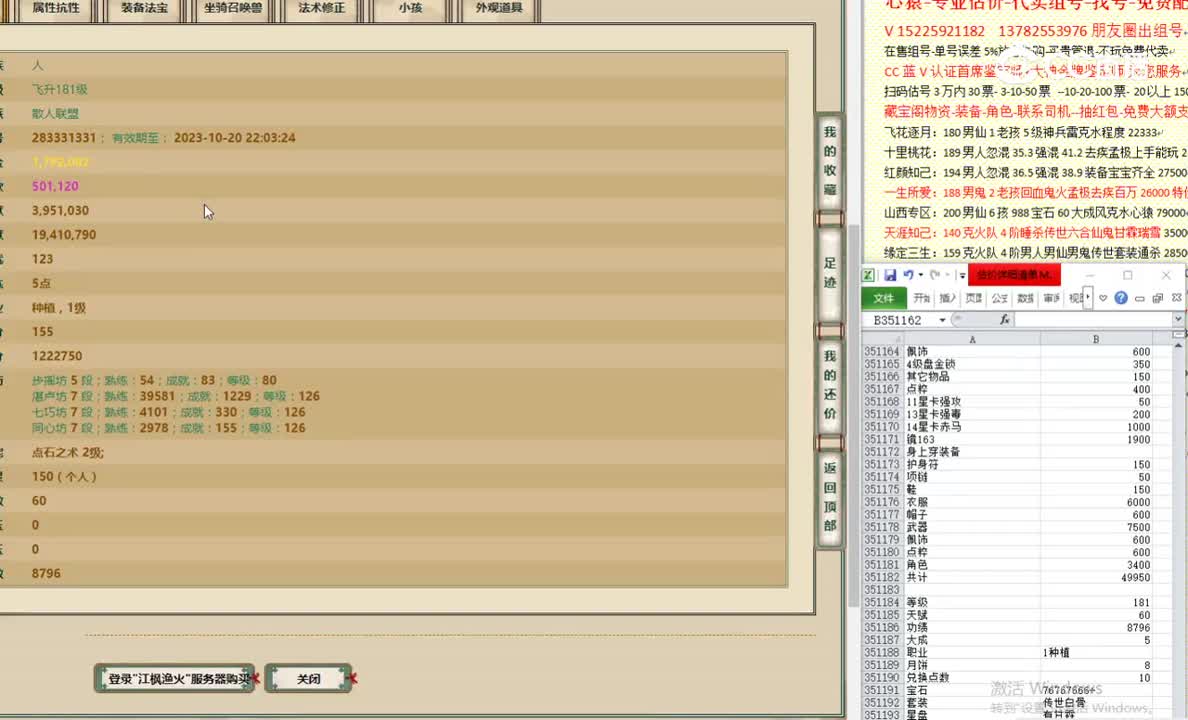
Task: Switch to the 文件 ribbon tab
Action: (884, 298)
